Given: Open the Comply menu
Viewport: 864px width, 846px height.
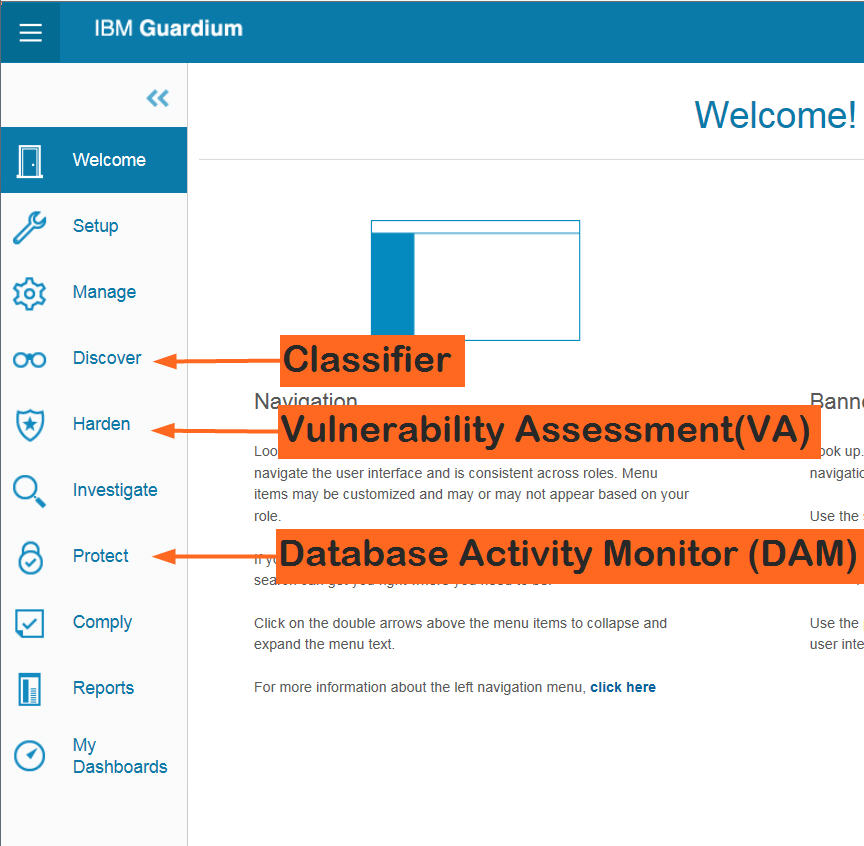Looking at the screenshot, I should 94,622.
